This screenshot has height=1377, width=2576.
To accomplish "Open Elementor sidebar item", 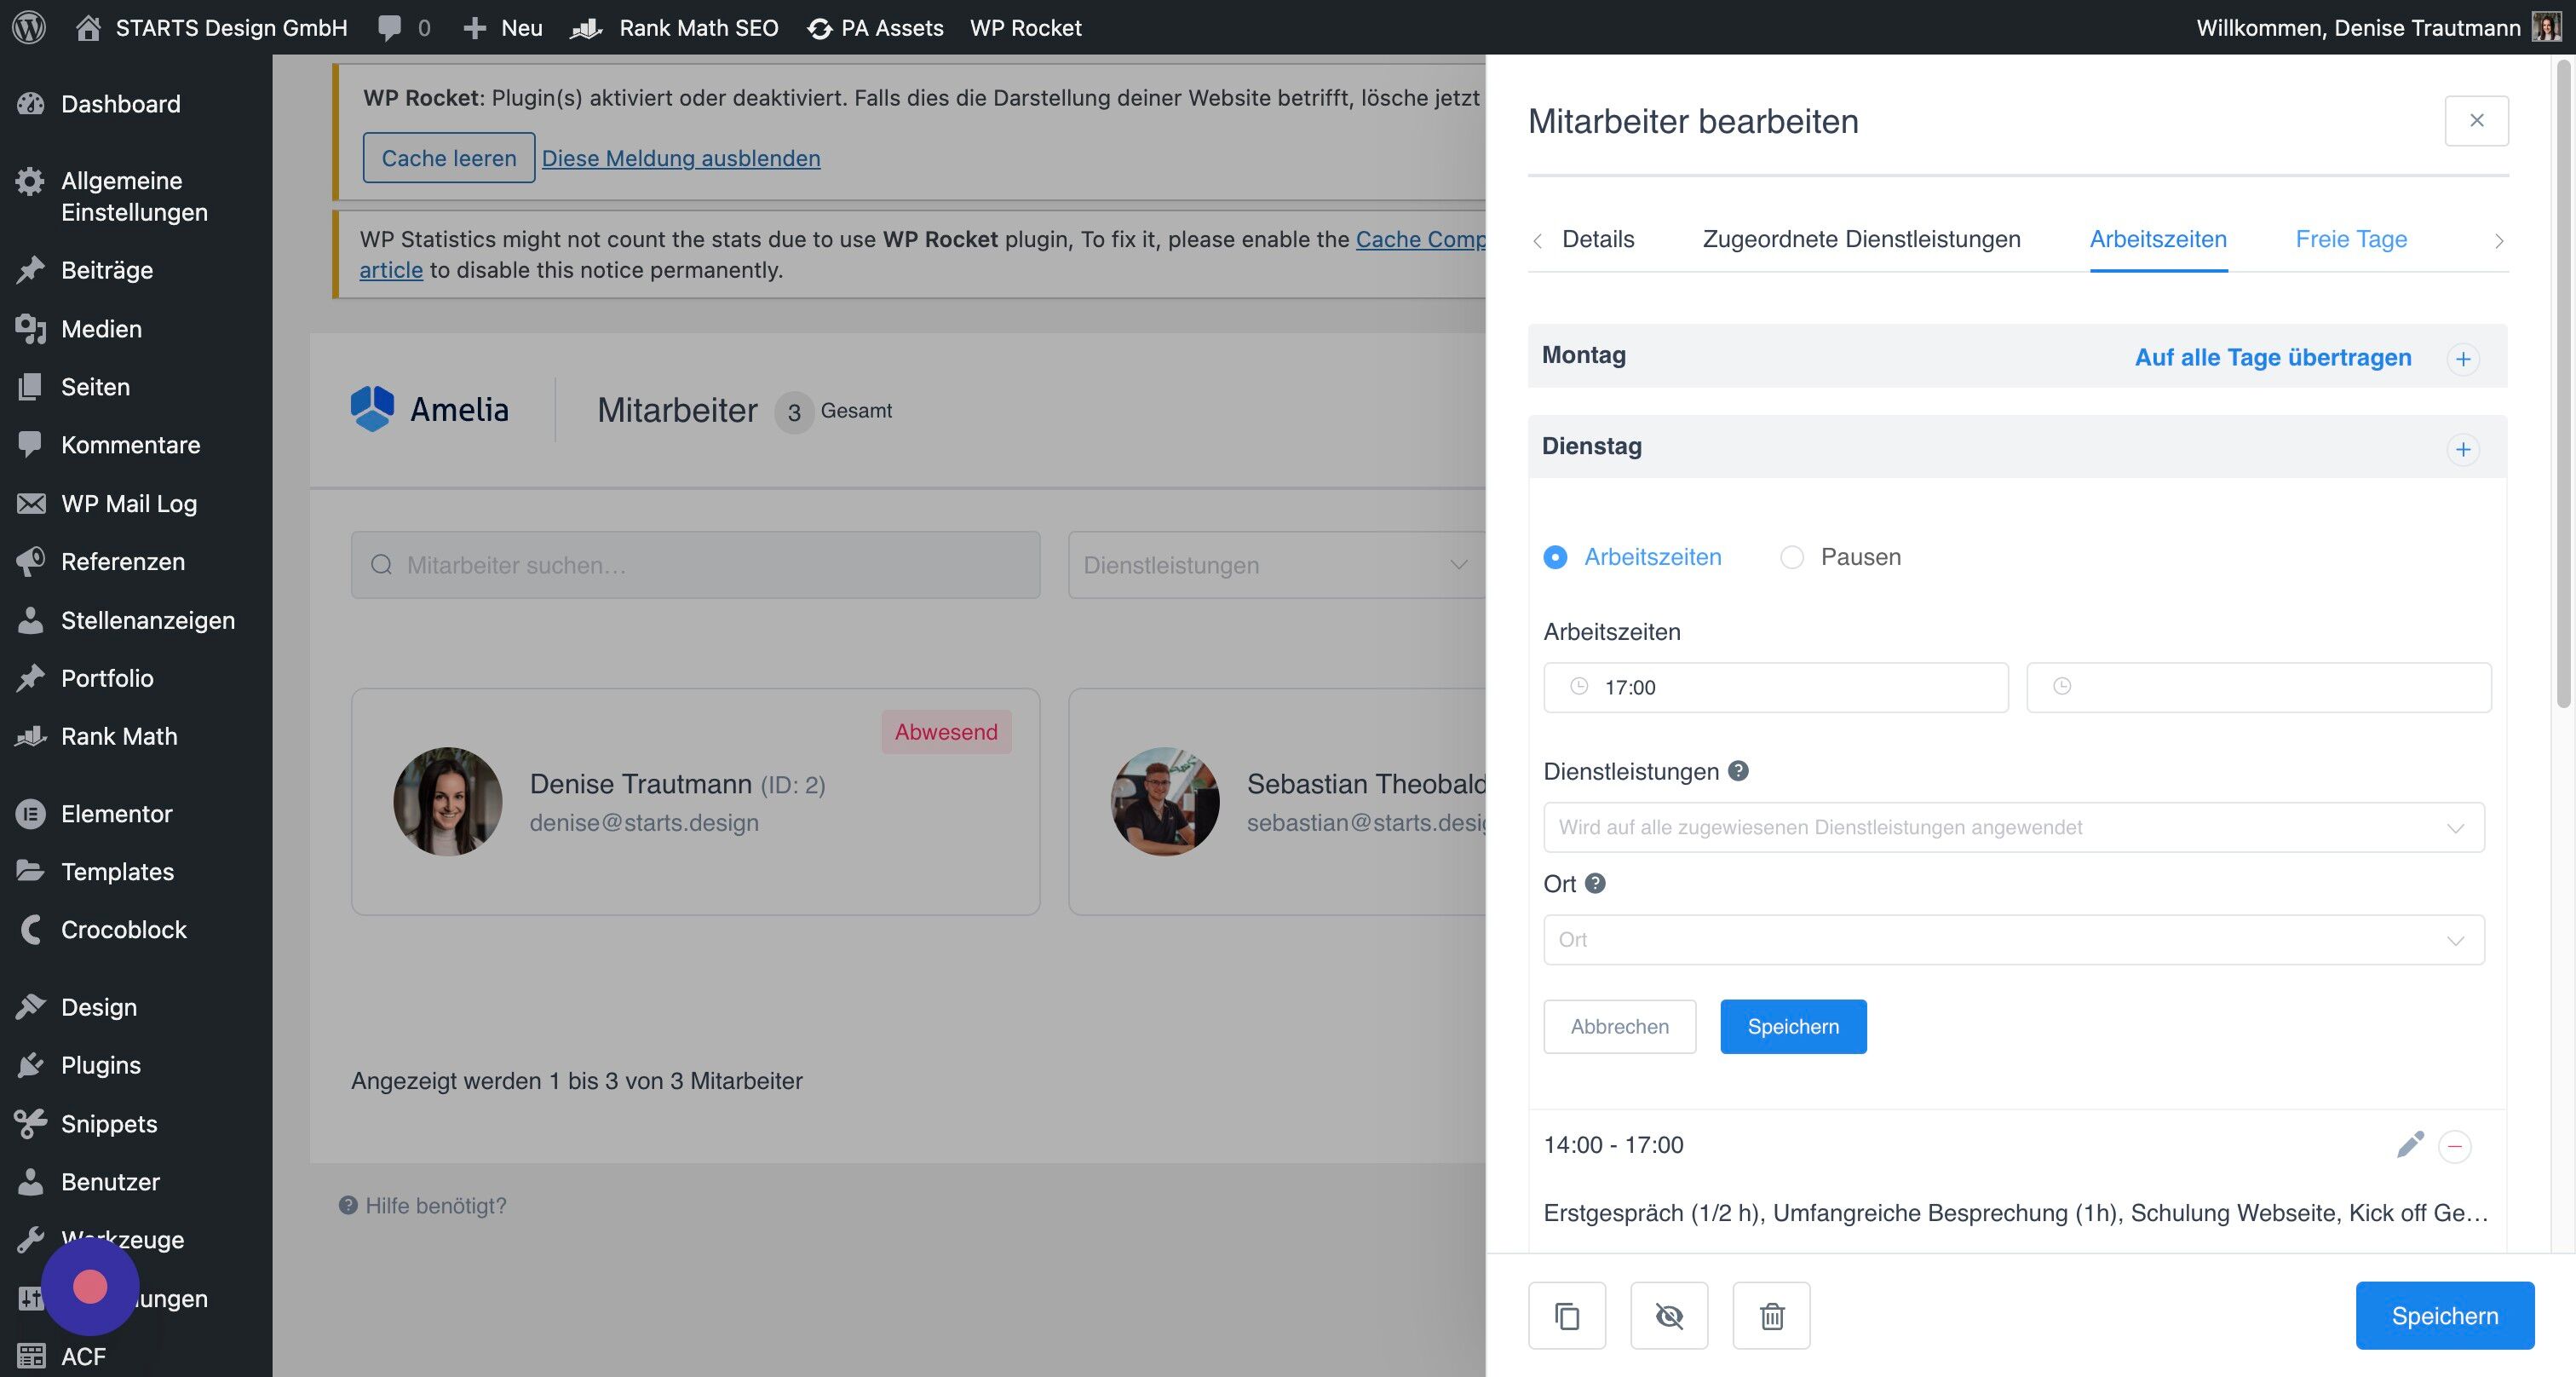I will click(x=116, y=813).
